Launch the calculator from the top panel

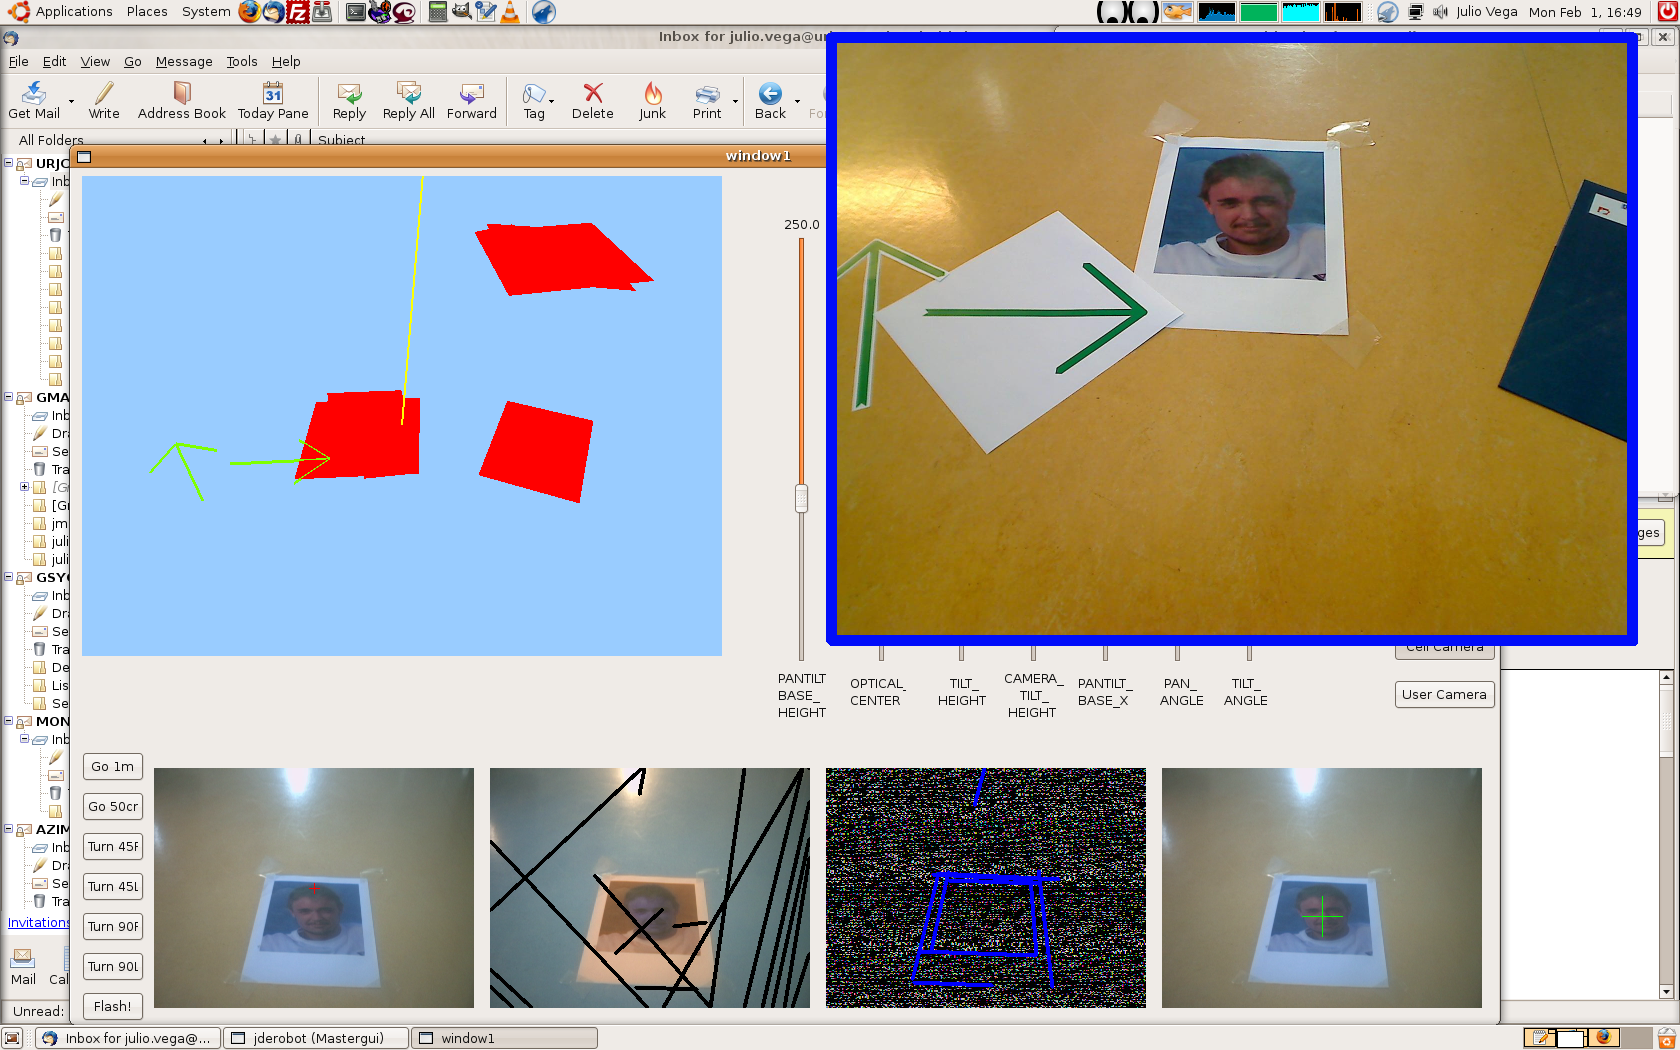[437, 12]
